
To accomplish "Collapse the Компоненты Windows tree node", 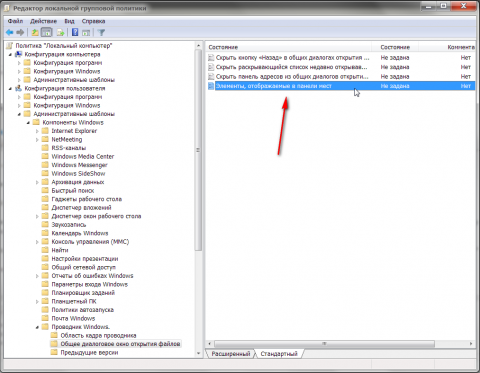I will 28,123.
